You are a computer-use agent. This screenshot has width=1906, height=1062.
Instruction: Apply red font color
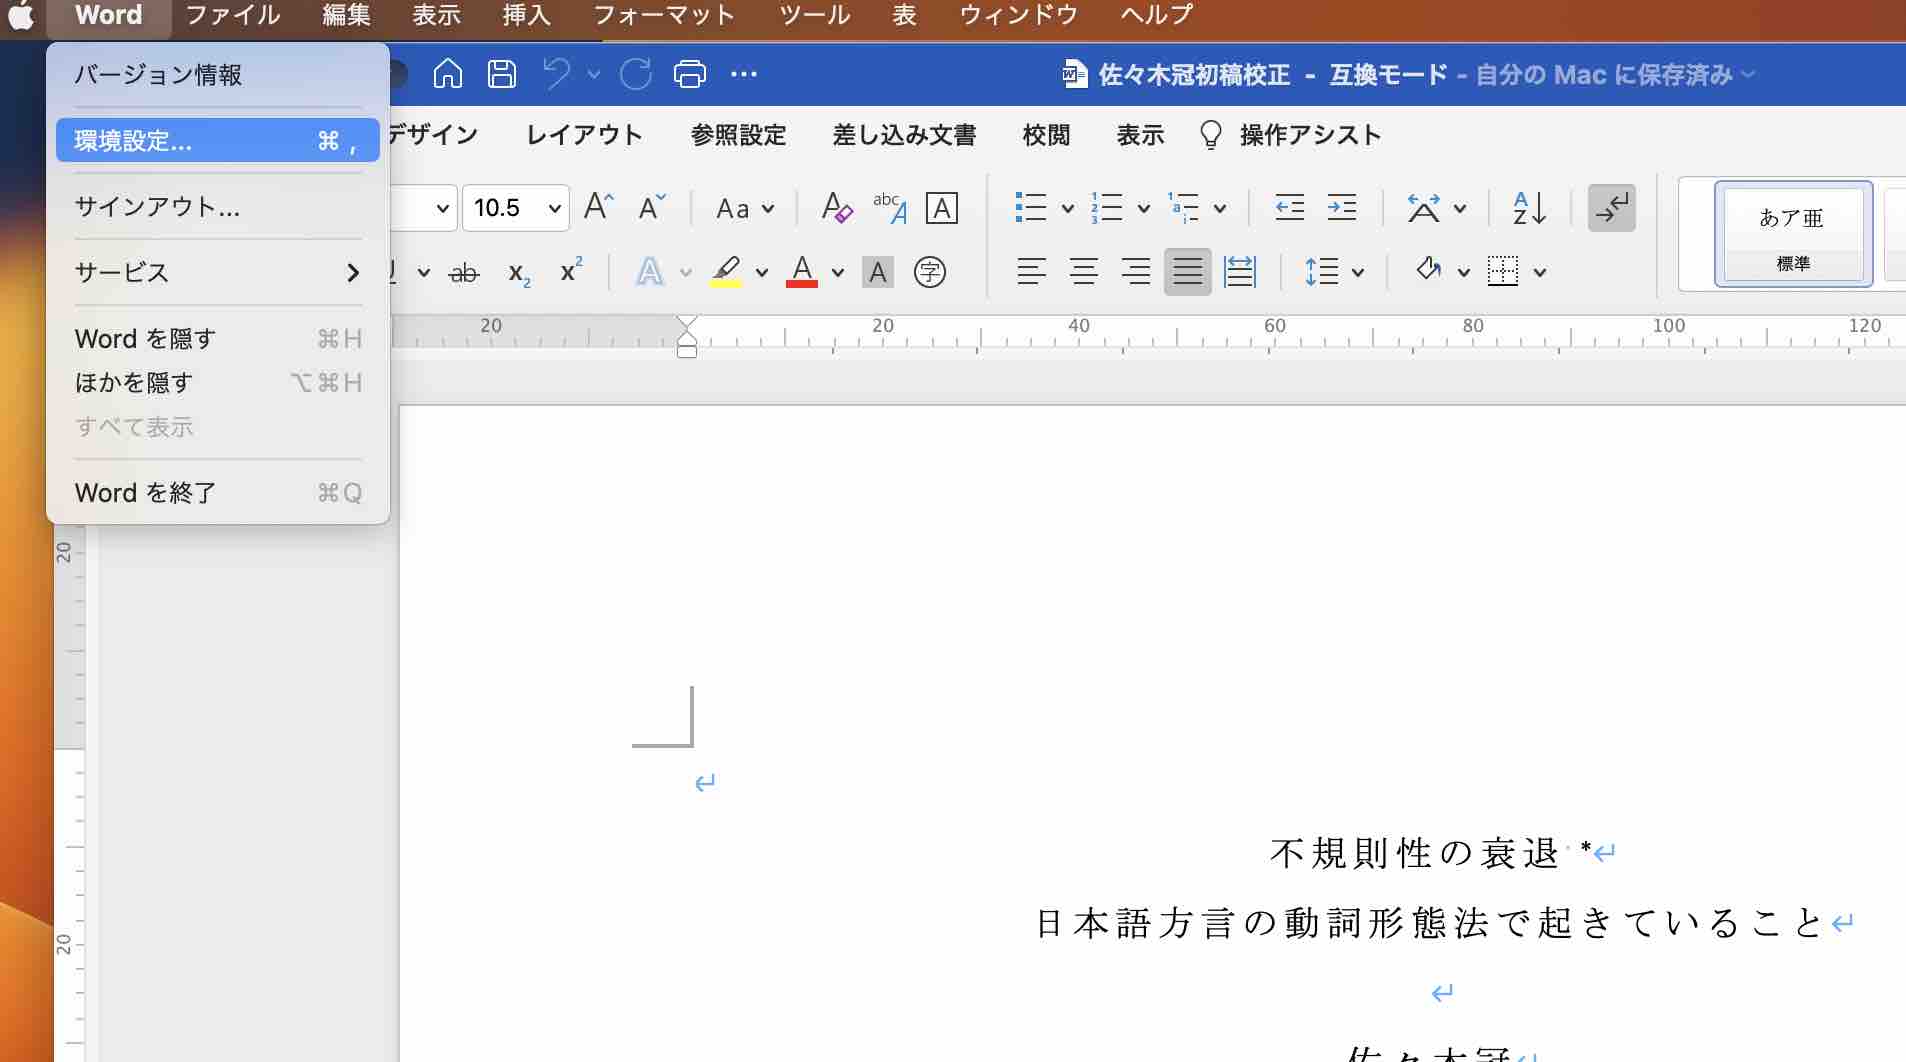point(802,272)
